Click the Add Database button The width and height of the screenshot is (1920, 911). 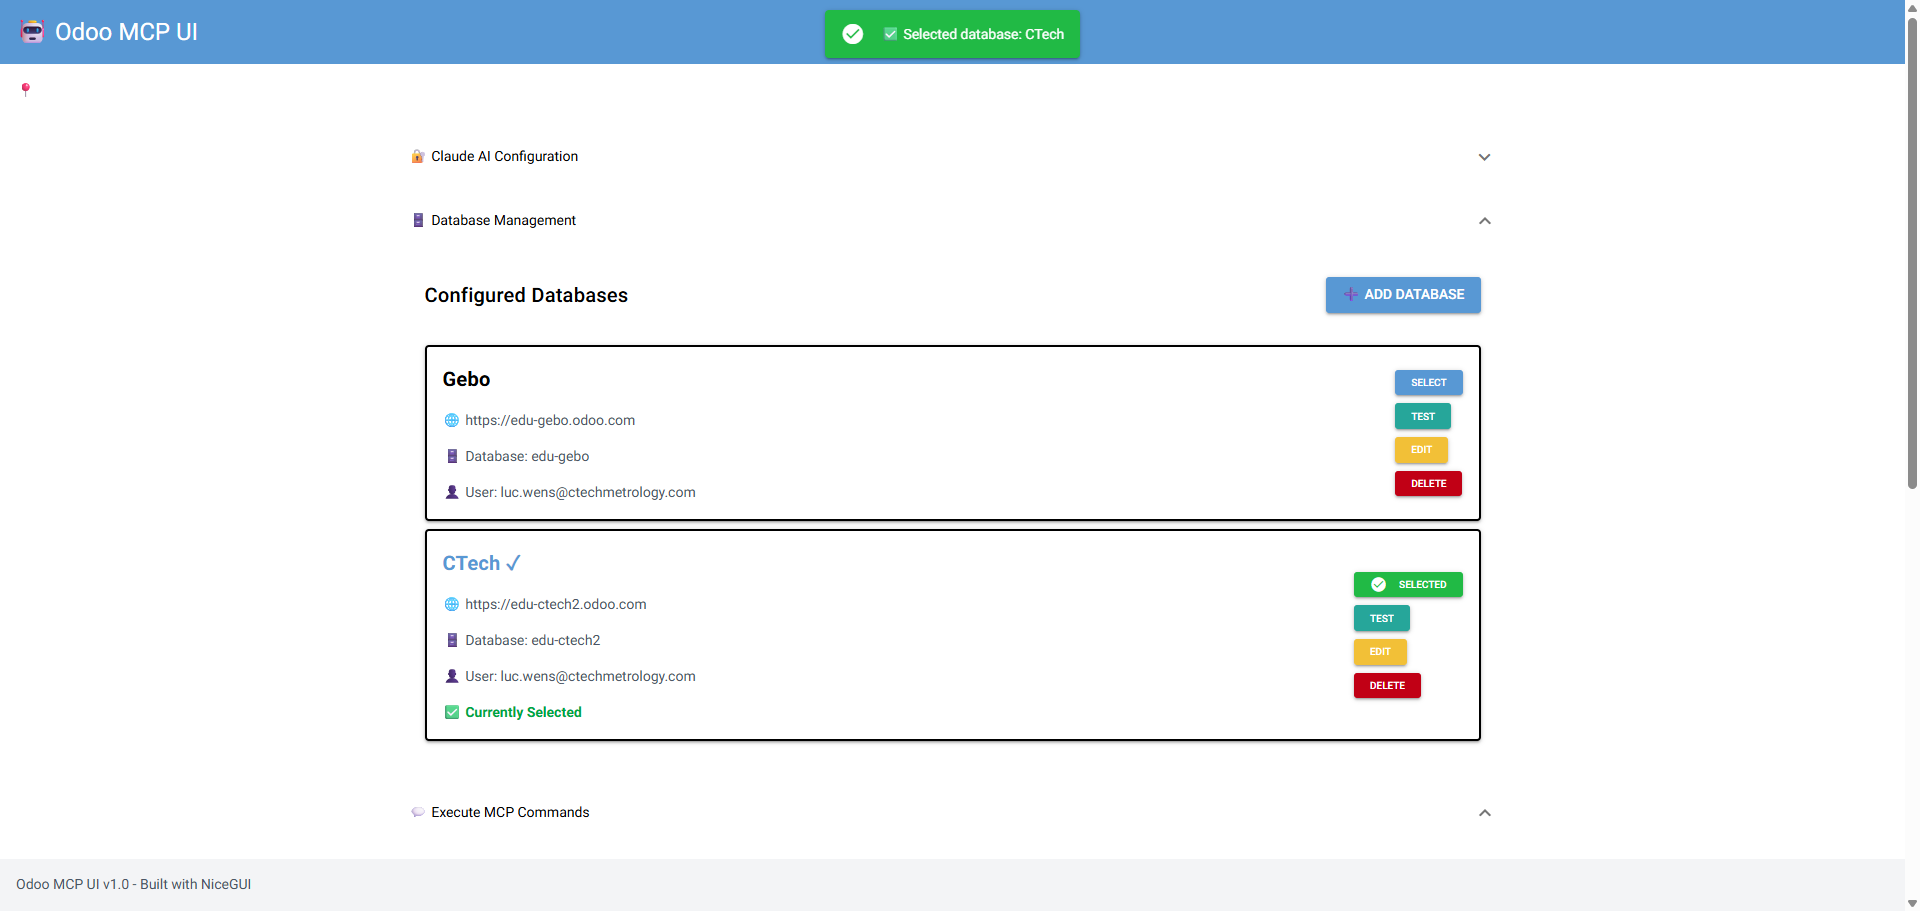tap(1403, 295)
